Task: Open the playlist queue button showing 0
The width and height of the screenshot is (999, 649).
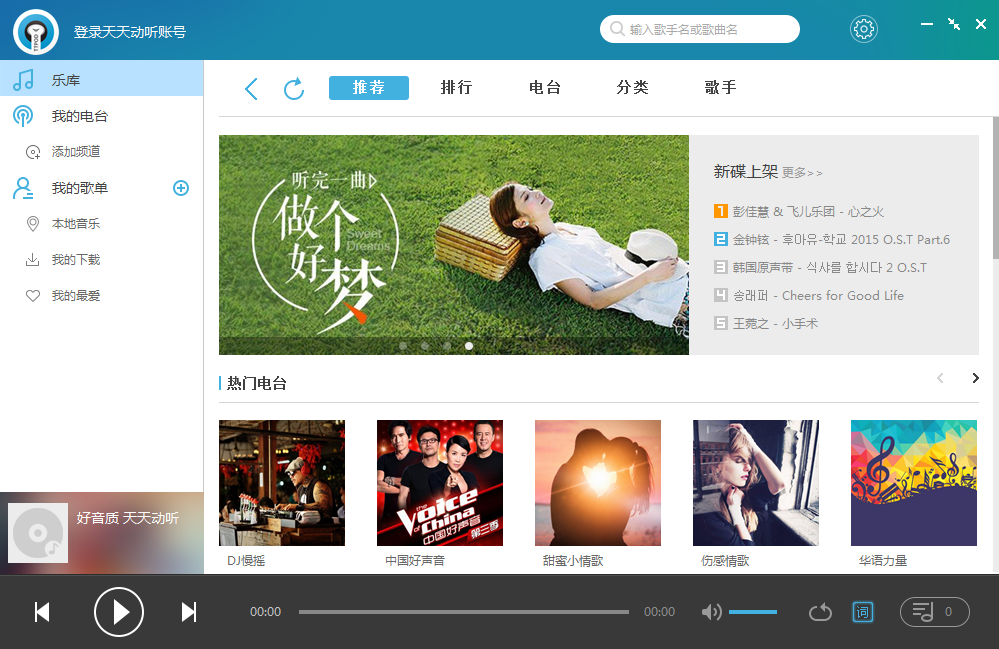Action: click(935, 612)
